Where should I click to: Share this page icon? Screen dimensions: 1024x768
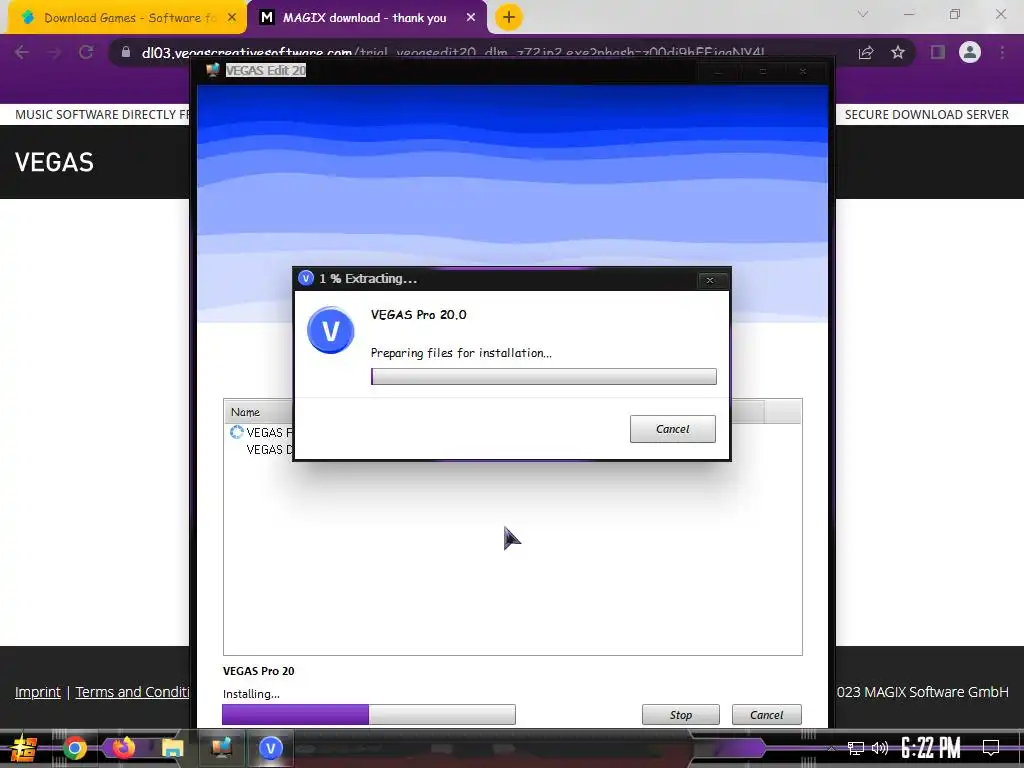(x=866, y=52)
